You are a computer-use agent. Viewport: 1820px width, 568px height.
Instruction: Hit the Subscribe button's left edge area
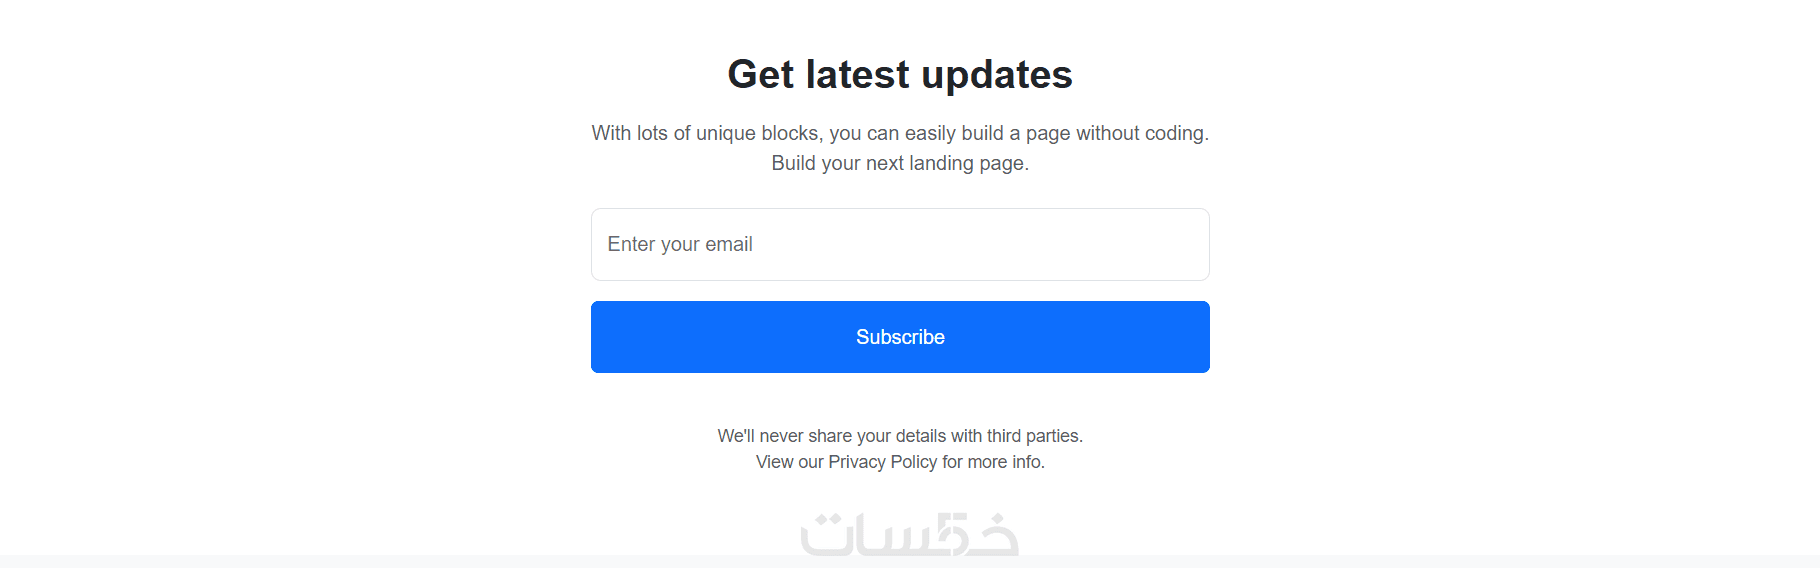620,337
